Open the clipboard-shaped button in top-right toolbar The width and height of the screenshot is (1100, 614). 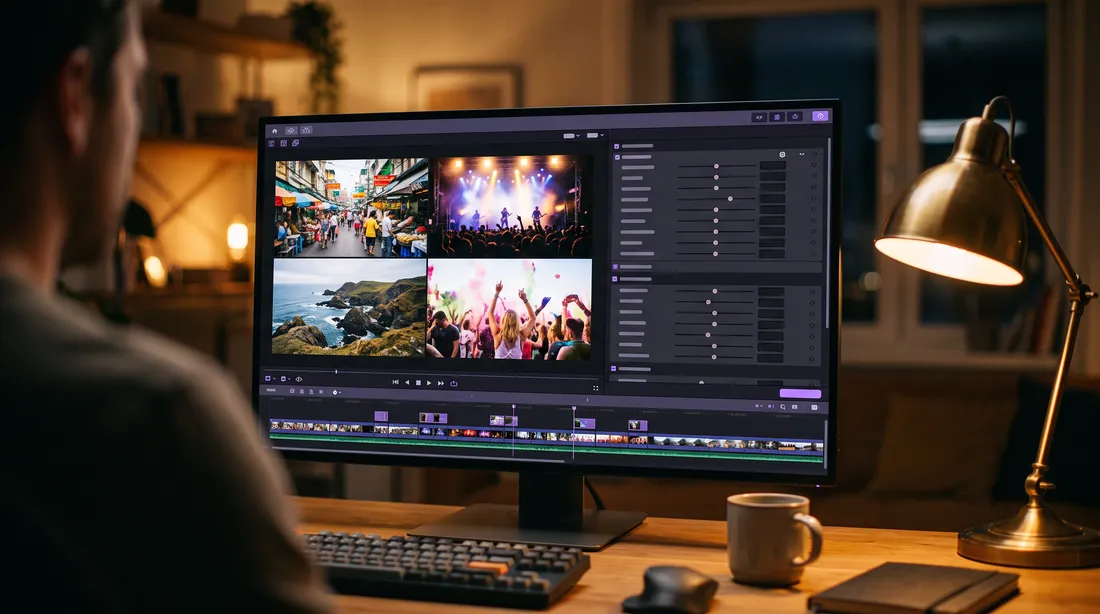point(777,117)
